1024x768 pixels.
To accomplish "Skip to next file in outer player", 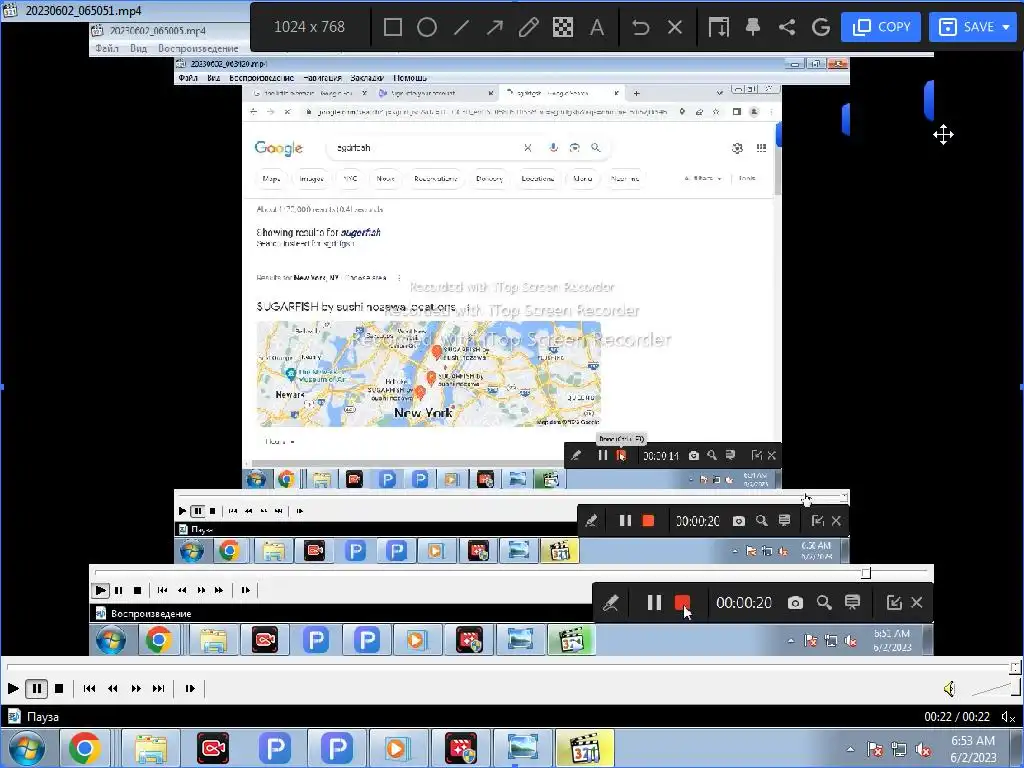I will pos(159,688).
